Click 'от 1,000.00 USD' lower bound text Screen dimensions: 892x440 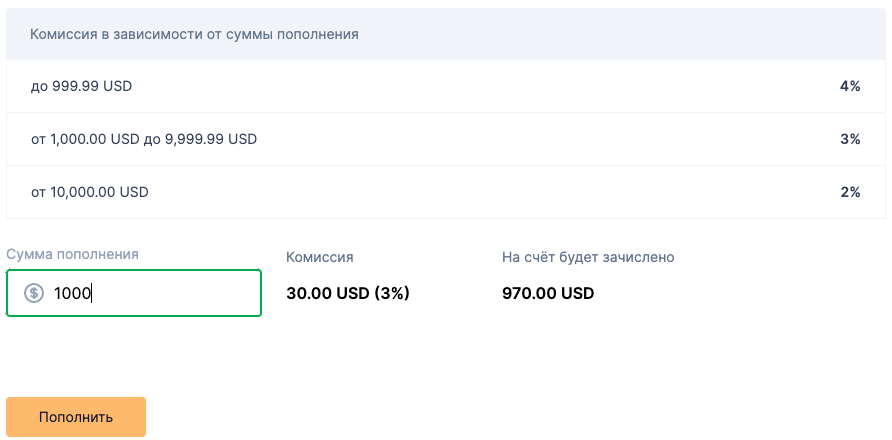pos(85,139)
